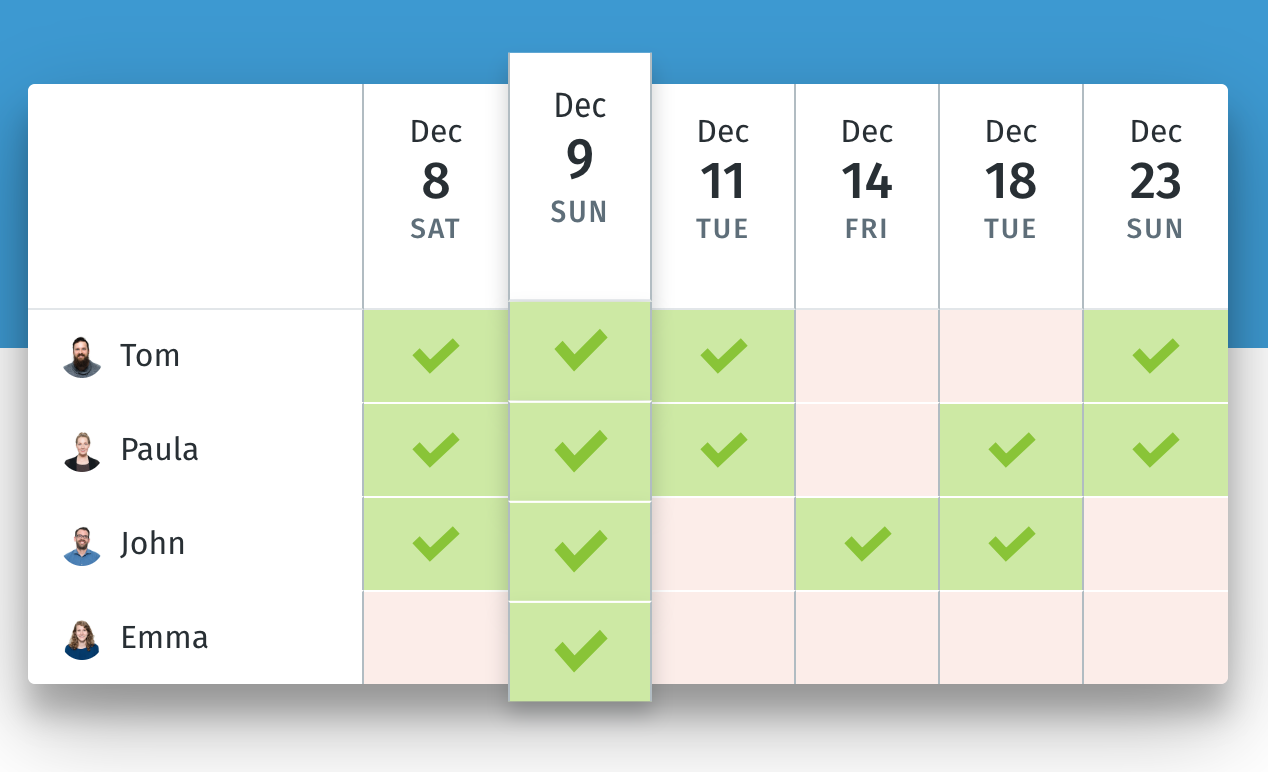Select Paula's checkmark for Dec 23
This screenshot has width=1268, height=772.
pyautogui.click(x=1155, y=449)
